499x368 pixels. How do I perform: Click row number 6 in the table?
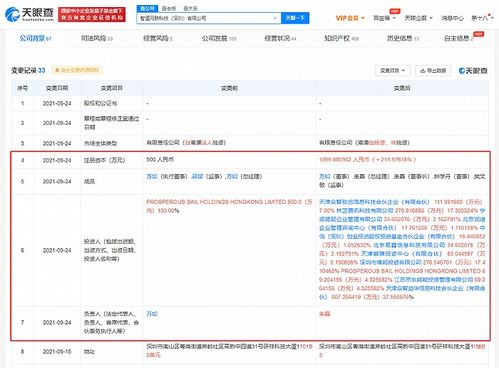(22, 250)
